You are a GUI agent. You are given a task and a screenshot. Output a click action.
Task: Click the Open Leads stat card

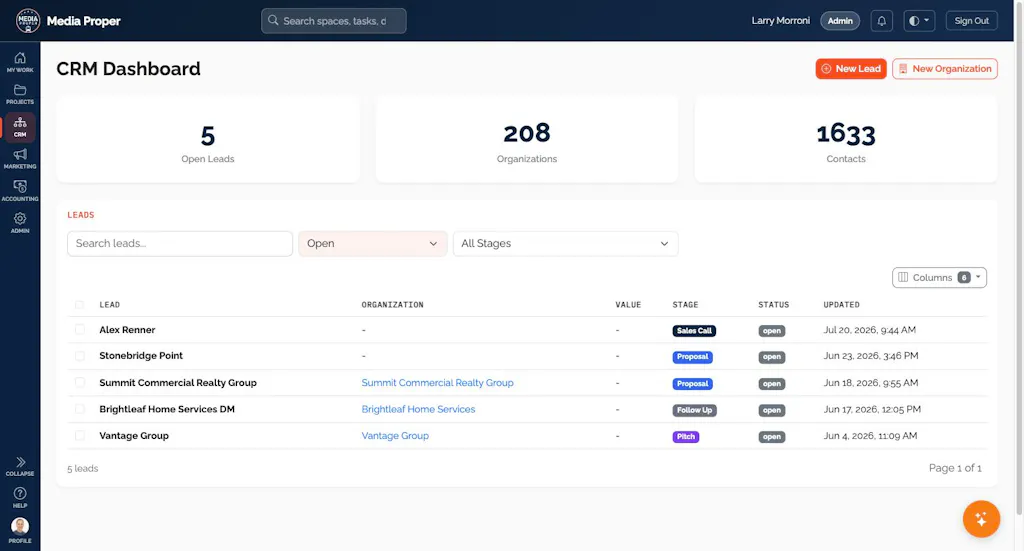(208, 140)
